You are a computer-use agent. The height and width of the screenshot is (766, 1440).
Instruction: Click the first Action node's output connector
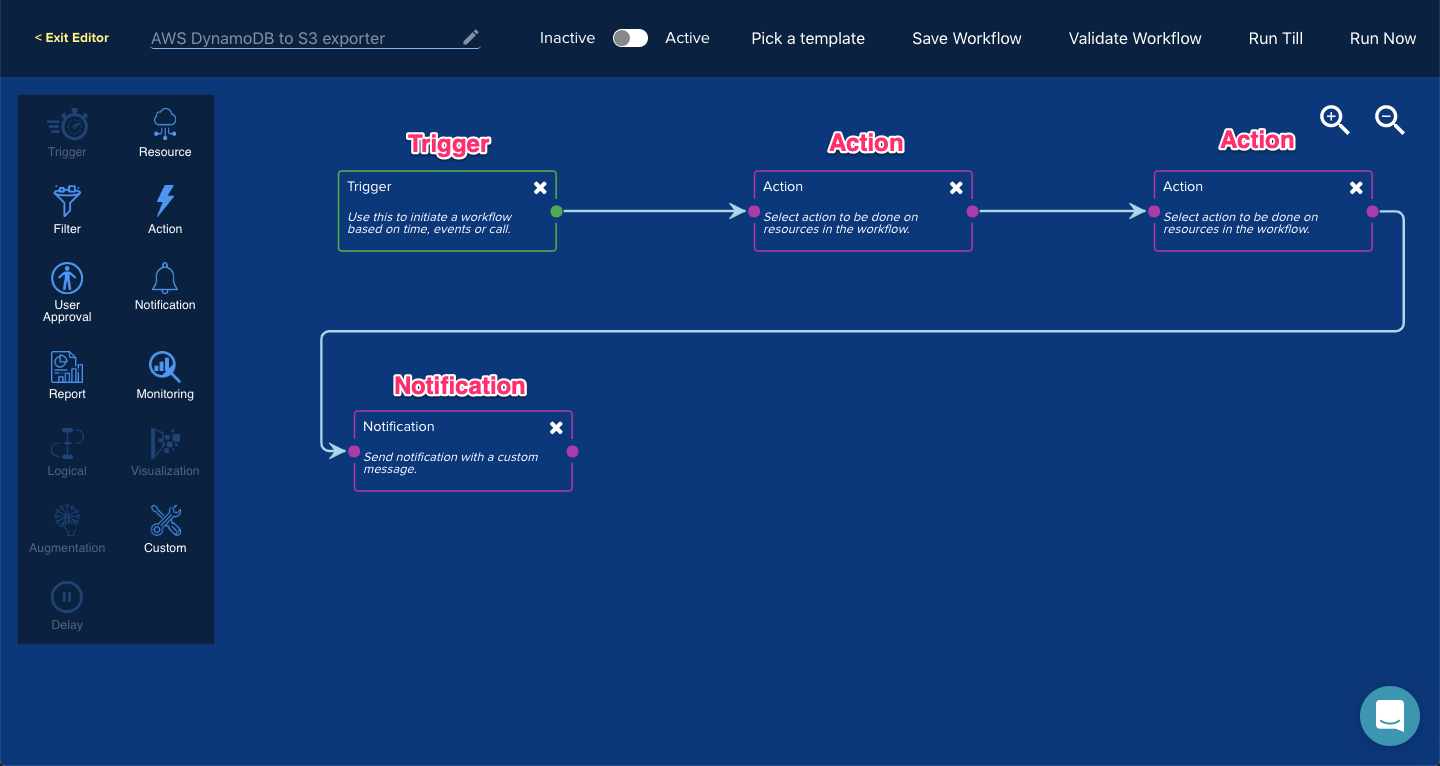pos(972,211)
